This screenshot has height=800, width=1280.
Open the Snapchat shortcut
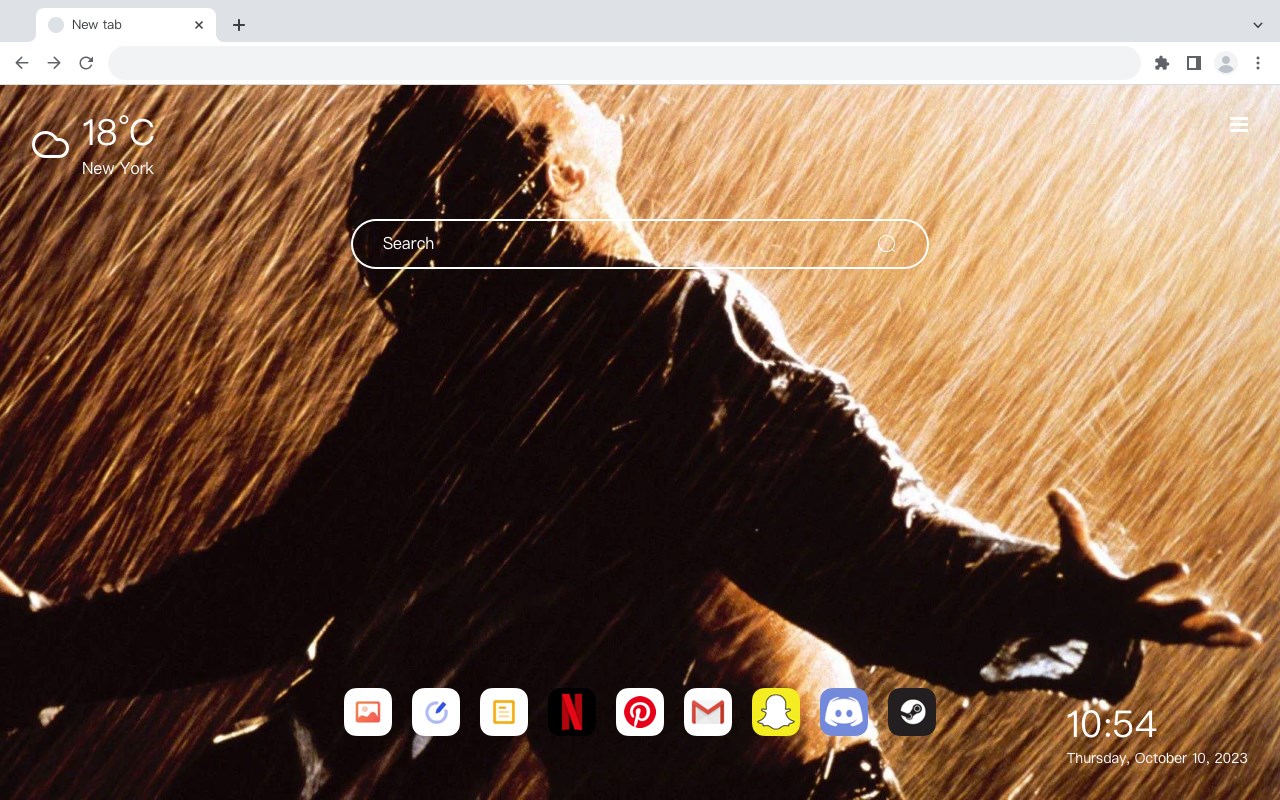[x=776, y=712]
